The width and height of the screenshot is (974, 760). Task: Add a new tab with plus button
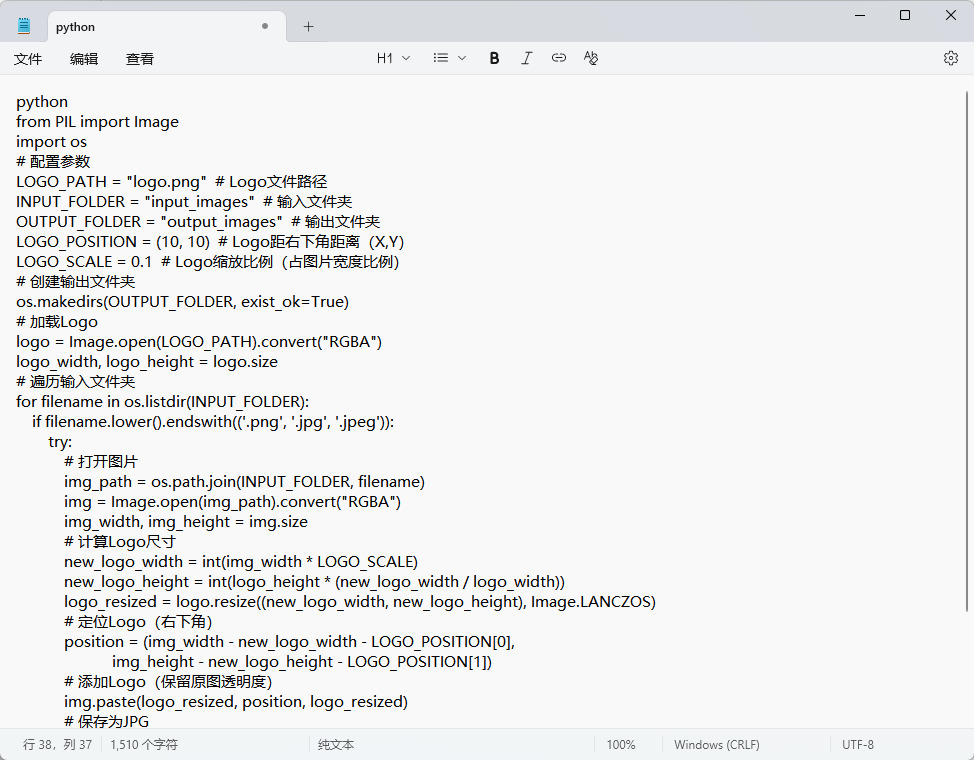[x=308, y=27]
